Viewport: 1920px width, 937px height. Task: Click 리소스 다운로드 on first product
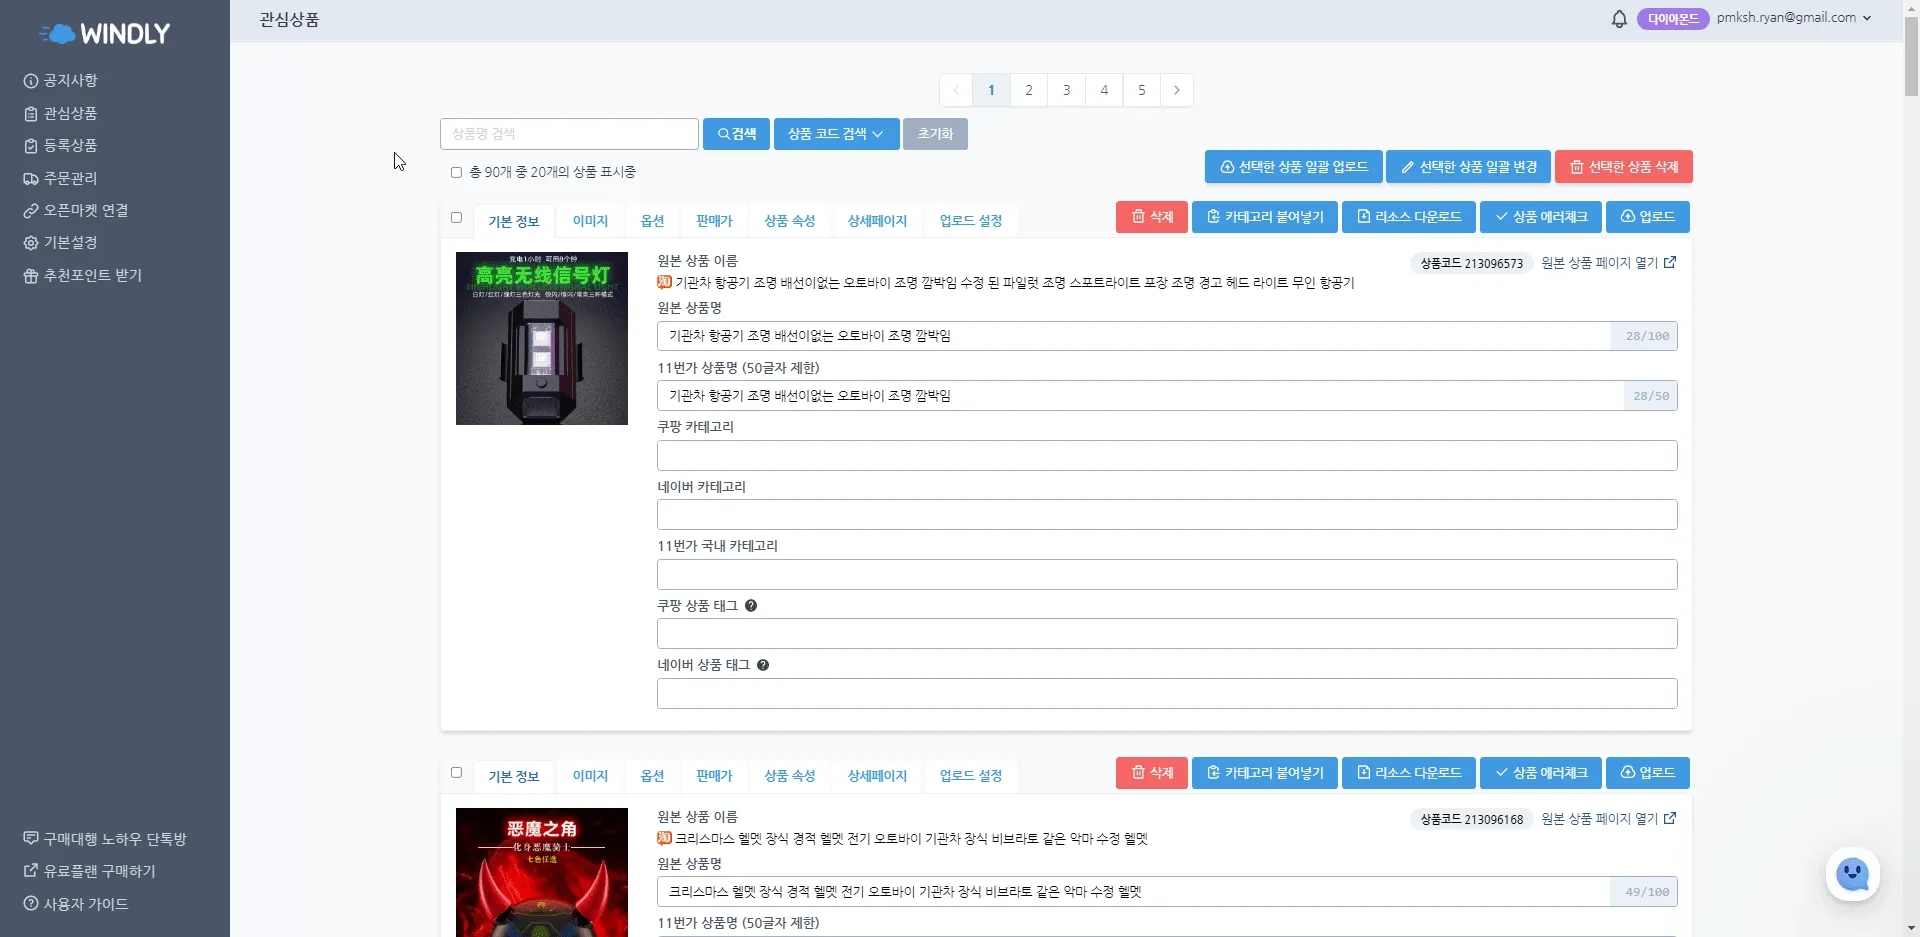(x=1409, y=217)
